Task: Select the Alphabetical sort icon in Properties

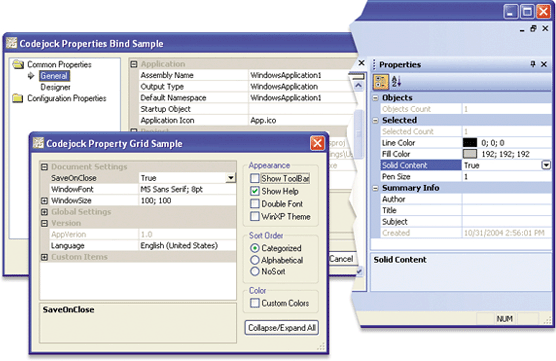Action: point(396,82)
